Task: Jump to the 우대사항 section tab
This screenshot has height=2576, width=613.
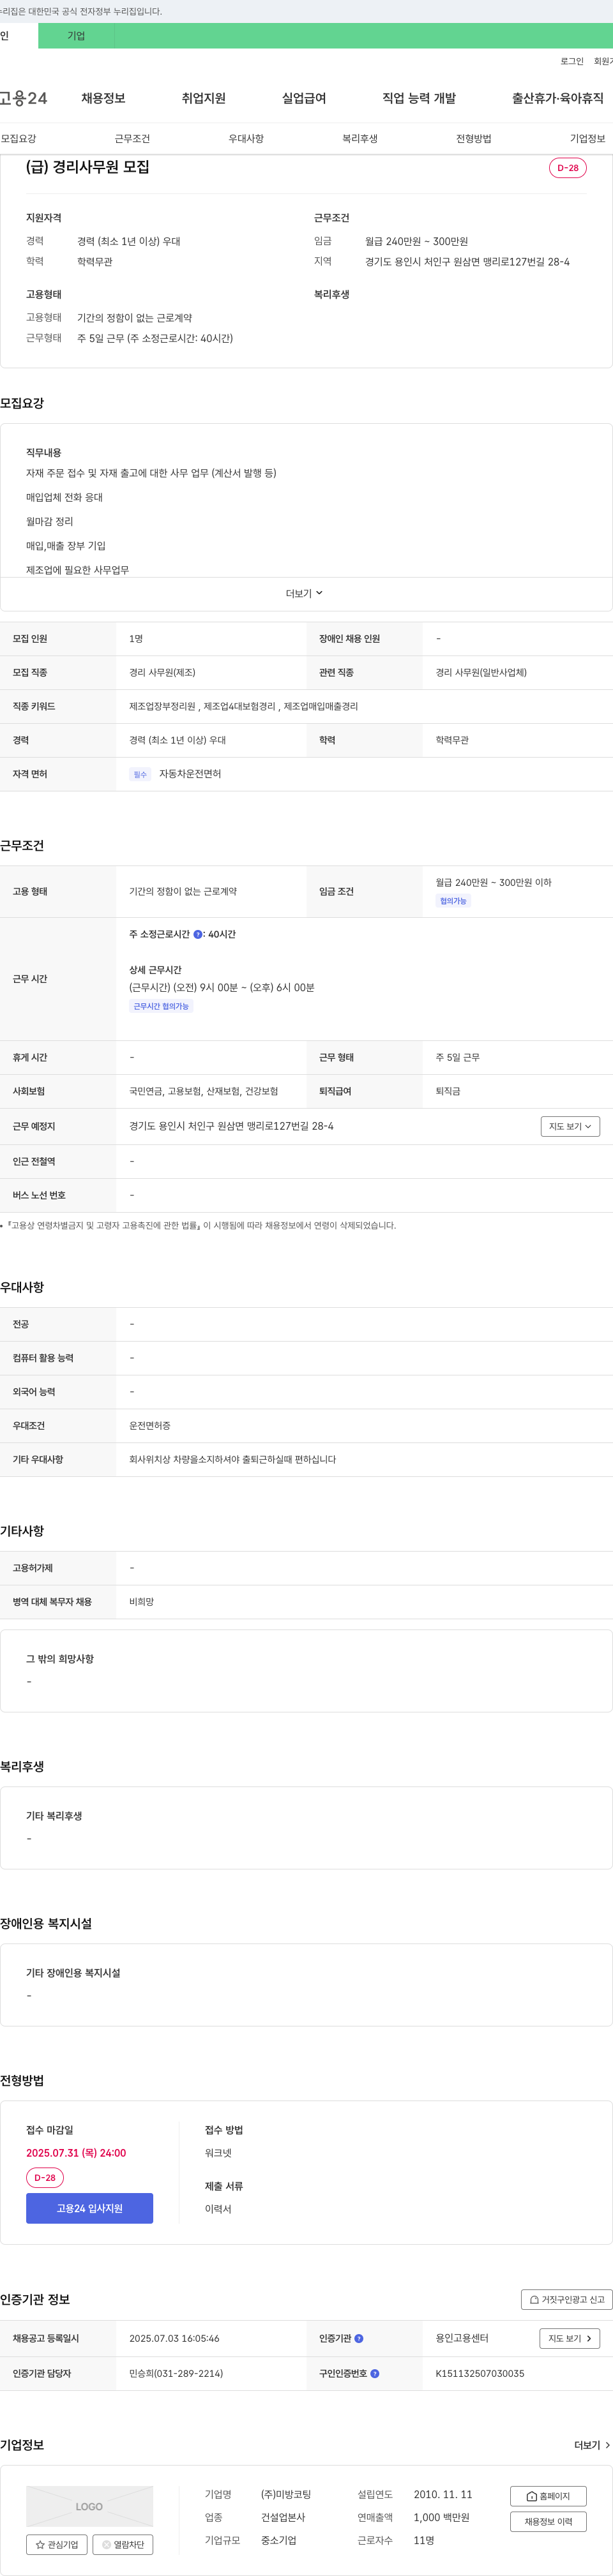Action: [x=246, y=139]
